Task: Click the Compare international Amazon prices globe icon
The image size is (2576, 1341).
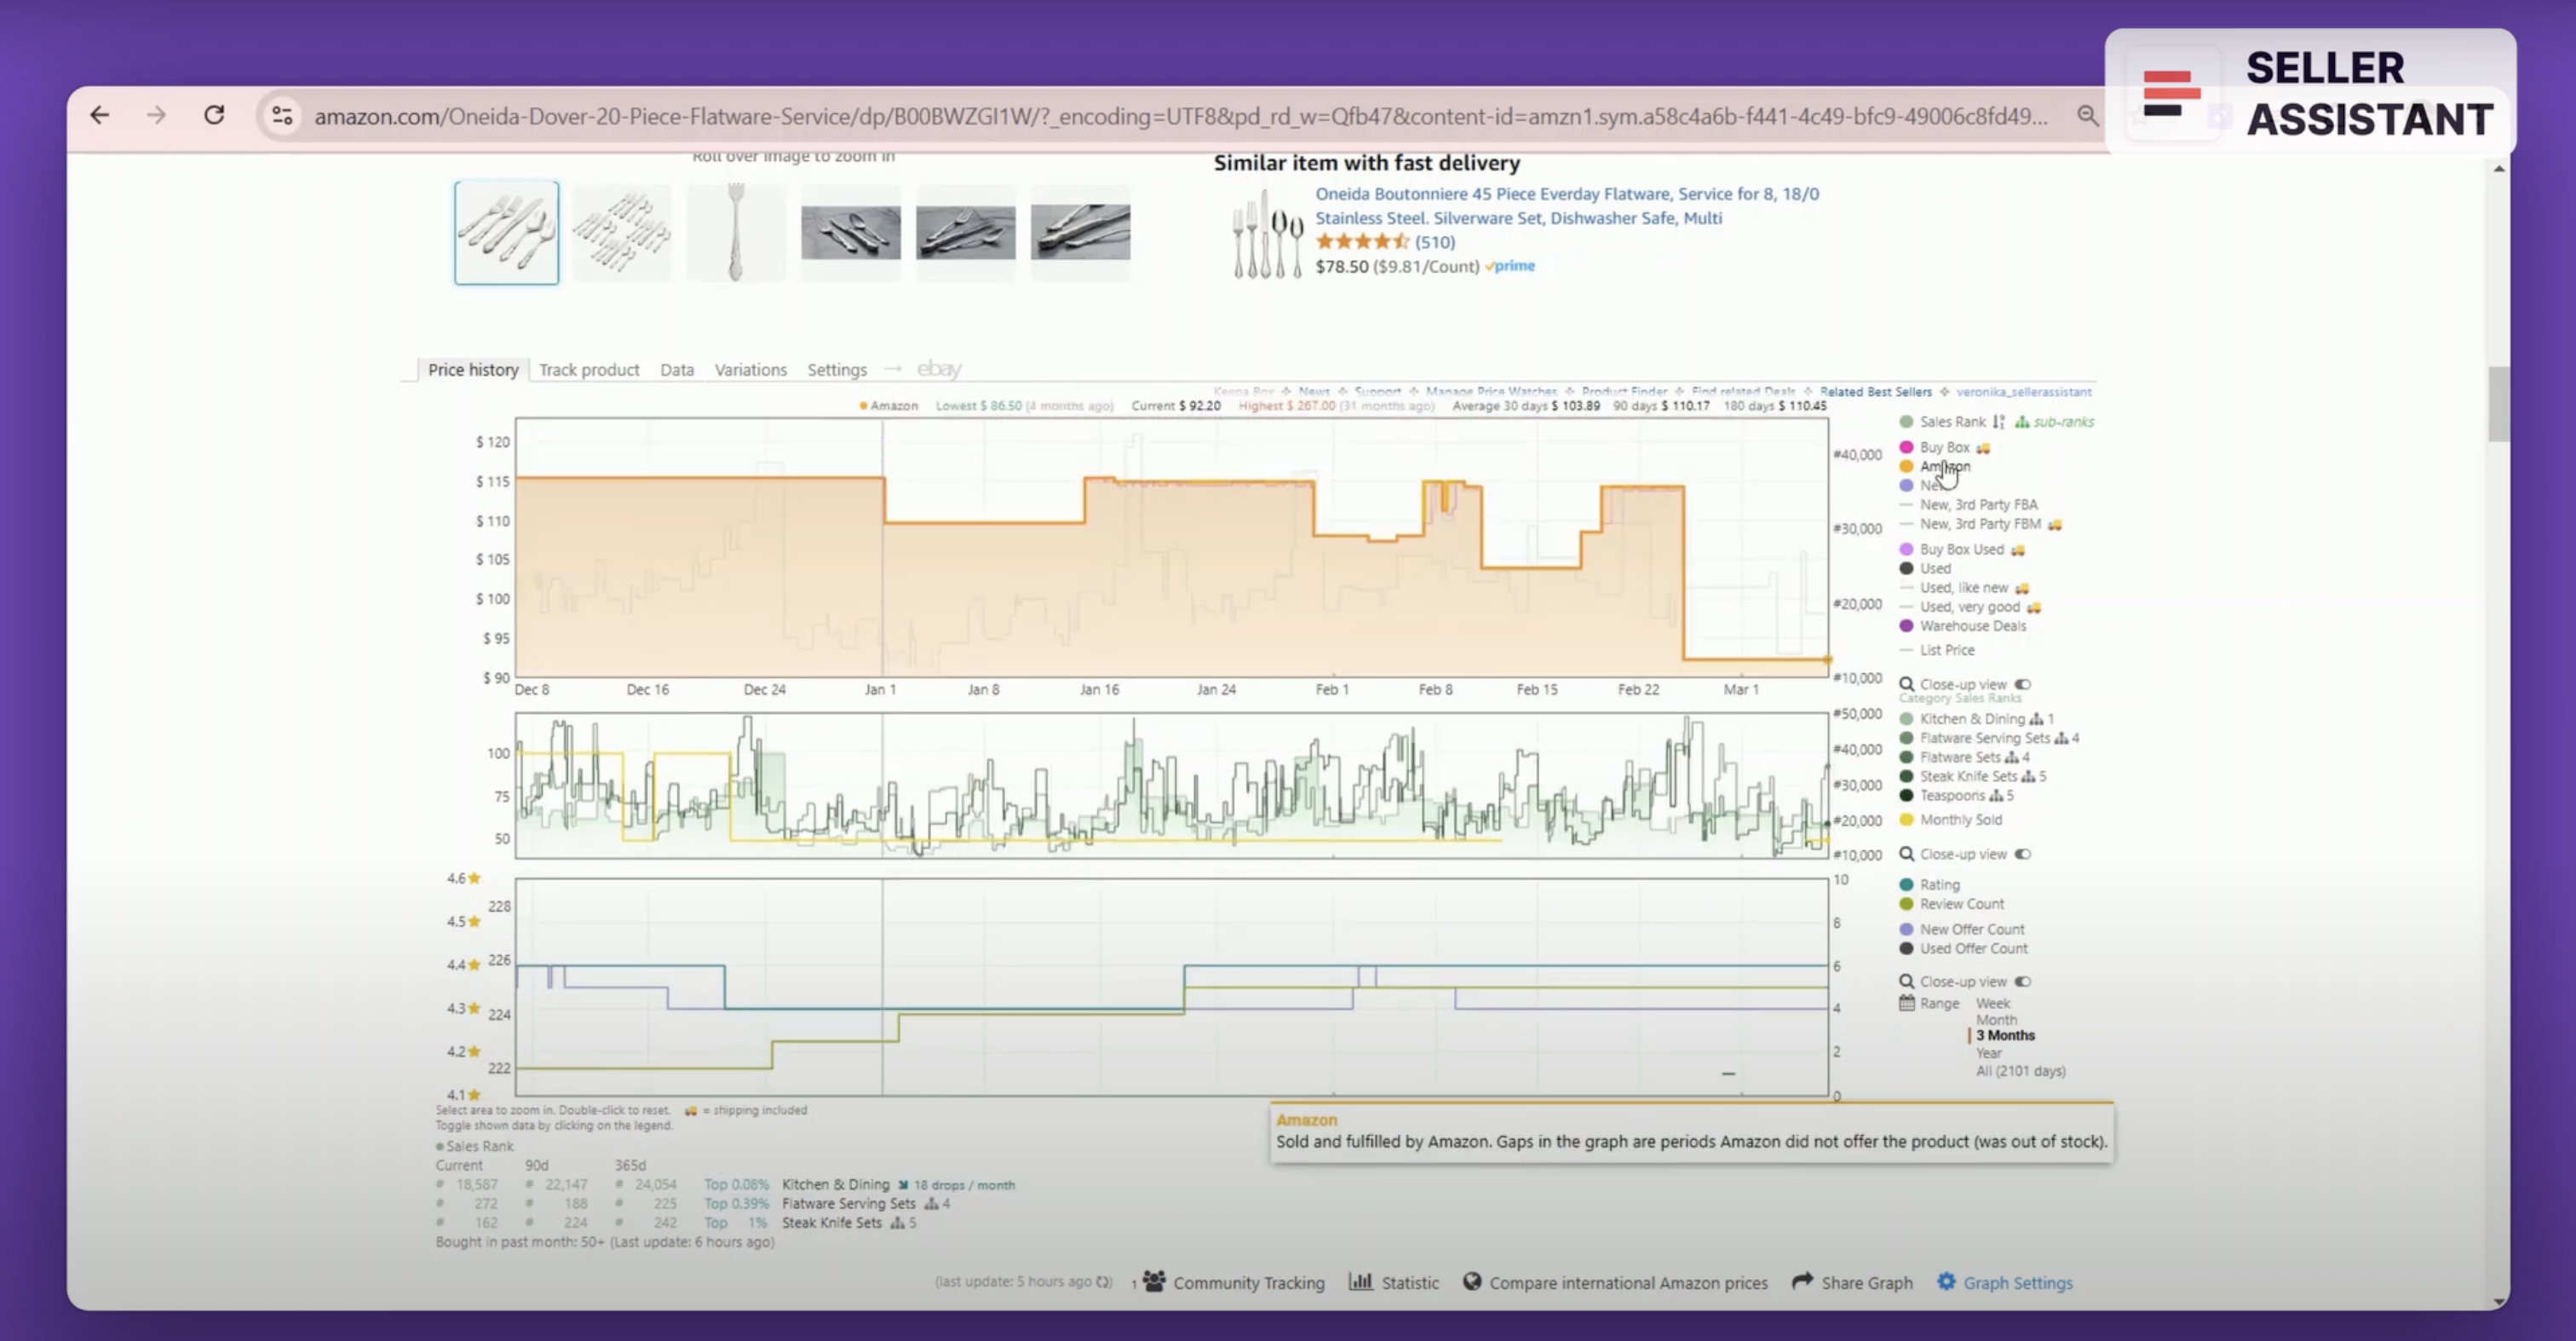Action: (x=1472, y=1282)
